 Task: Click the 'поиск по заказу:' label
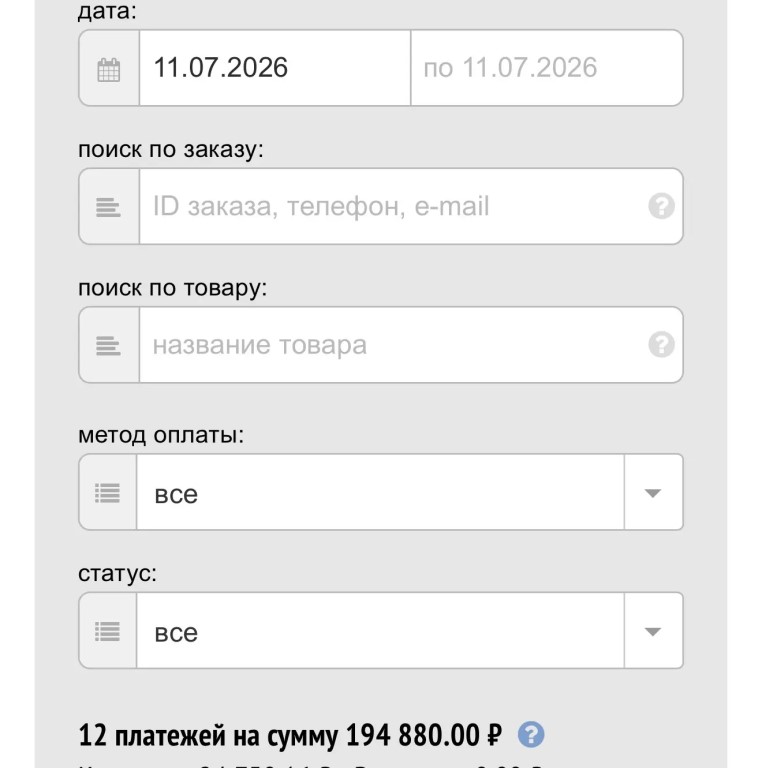point(170,149)
